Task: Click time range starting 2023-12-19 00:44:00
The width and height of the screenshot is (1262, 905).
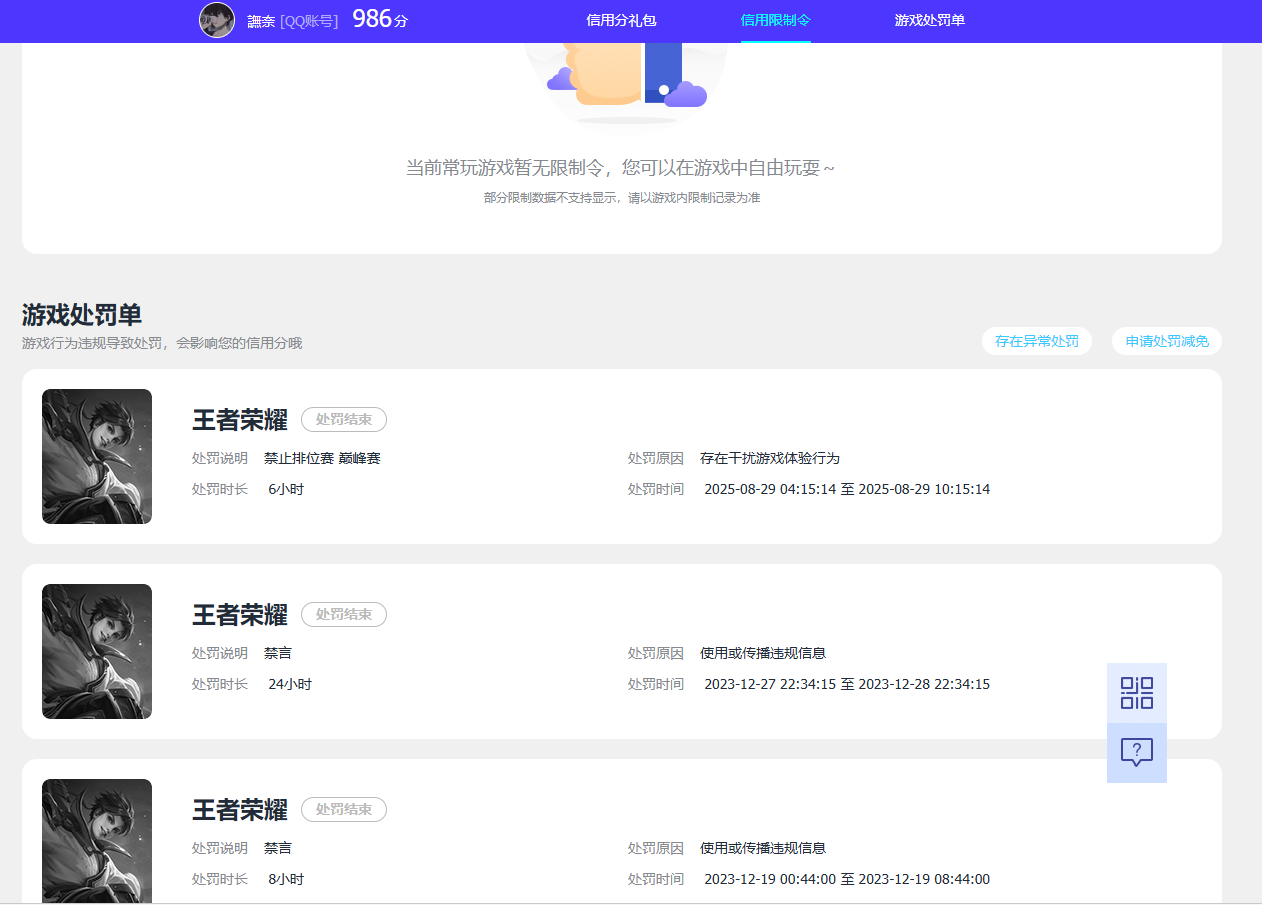Action: [x=847, y=879]
